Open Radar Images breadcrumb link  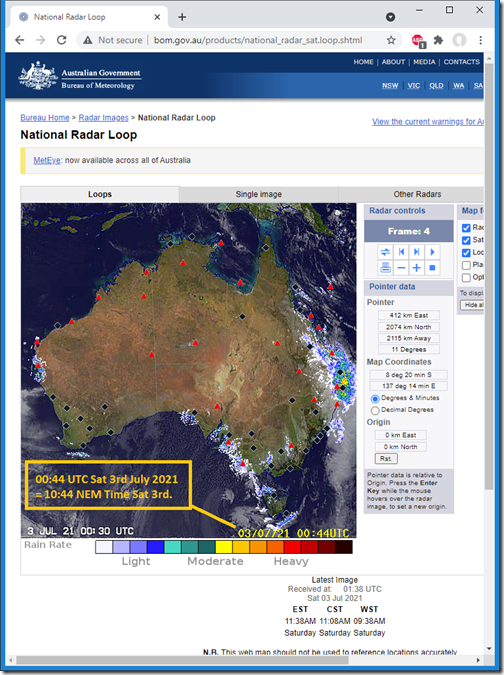pyautogui.click(x=103, y=118)
